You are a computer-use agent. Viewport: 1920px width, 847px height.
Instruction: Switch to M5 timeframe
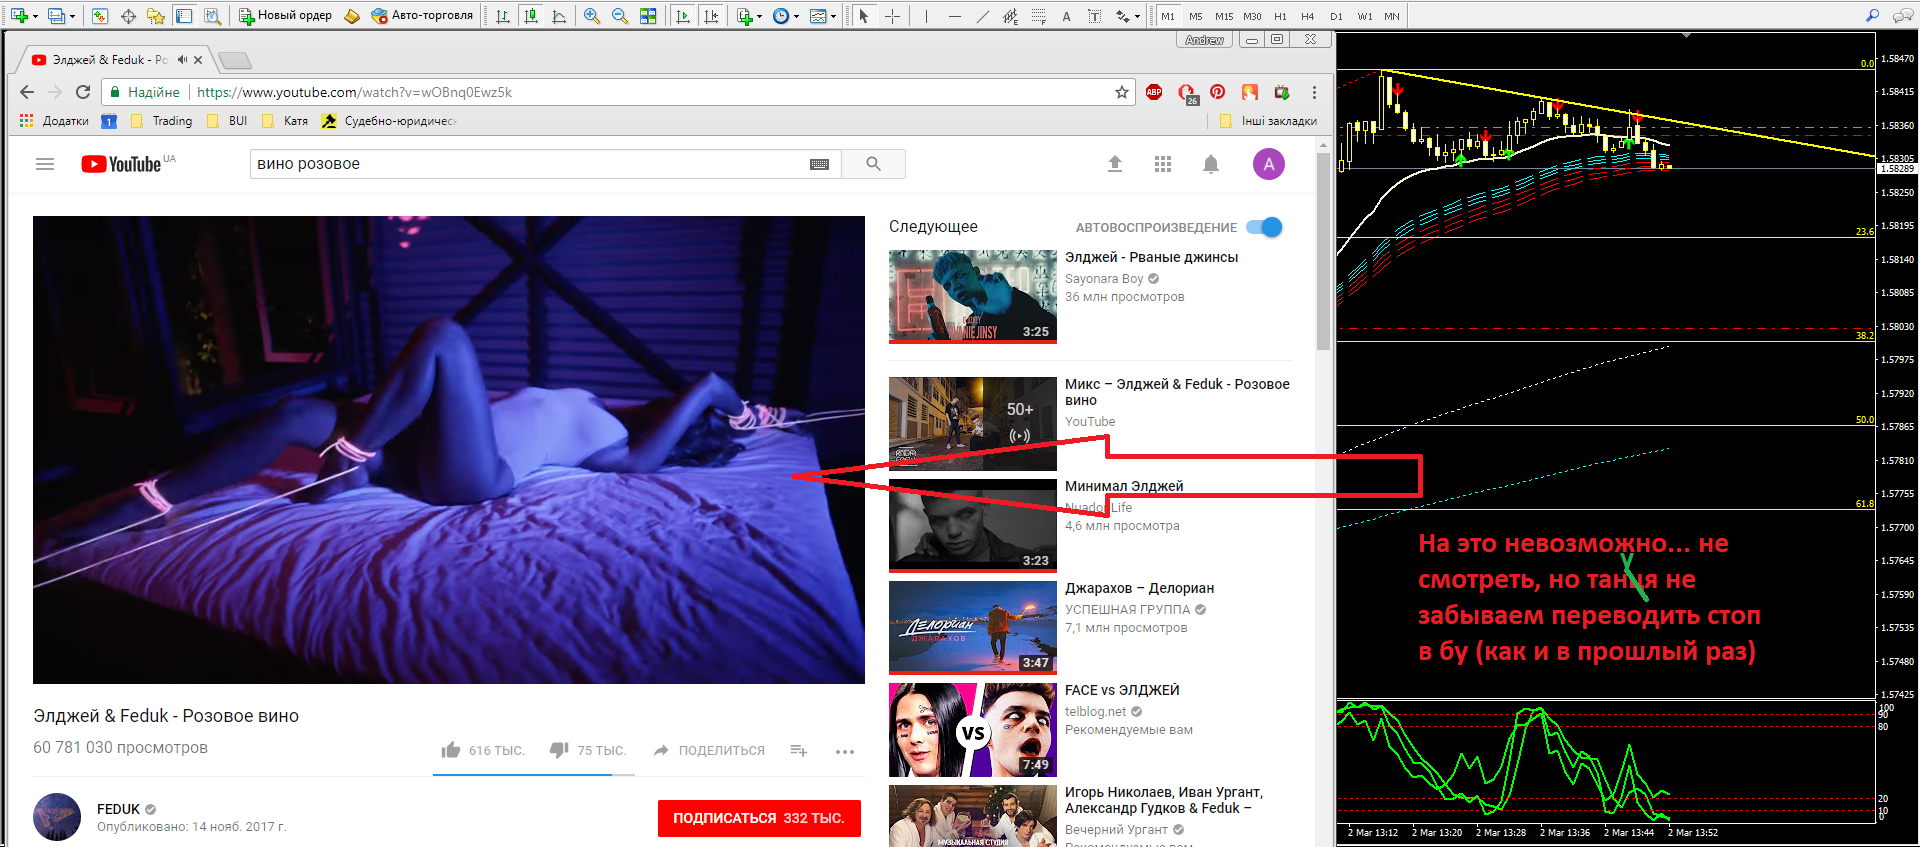[x=1196, y=16]
